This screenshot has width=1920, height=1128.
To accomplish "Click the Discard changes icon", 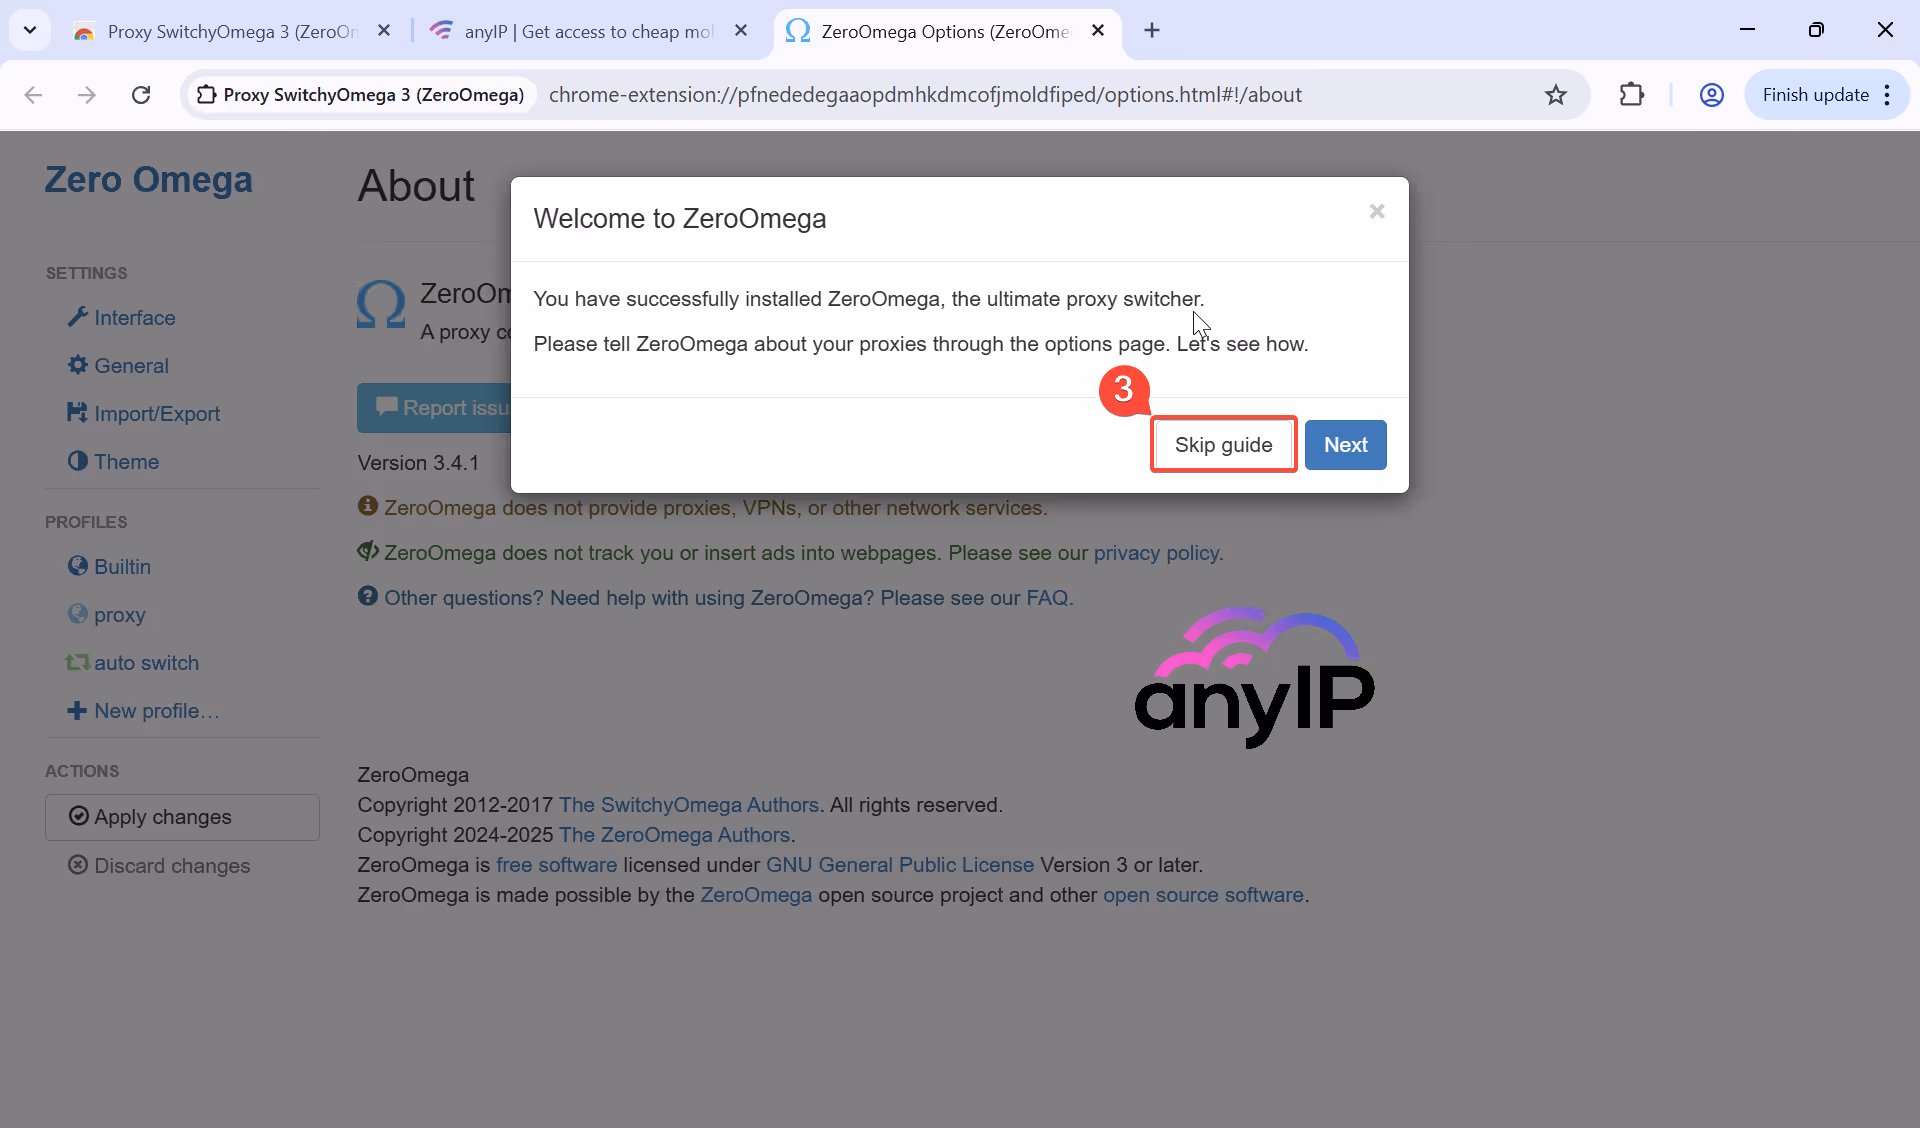I will 80,866.
